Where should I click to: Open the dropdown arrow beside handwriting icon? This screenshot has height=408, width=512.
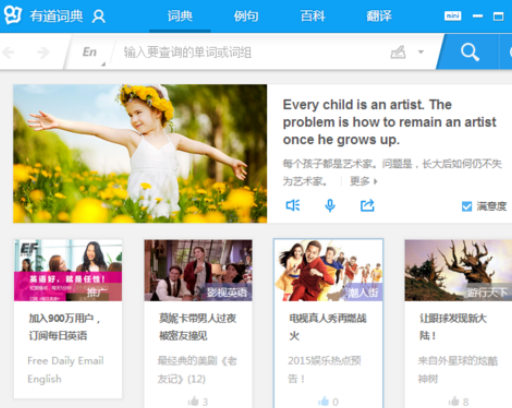click(421, 52)
